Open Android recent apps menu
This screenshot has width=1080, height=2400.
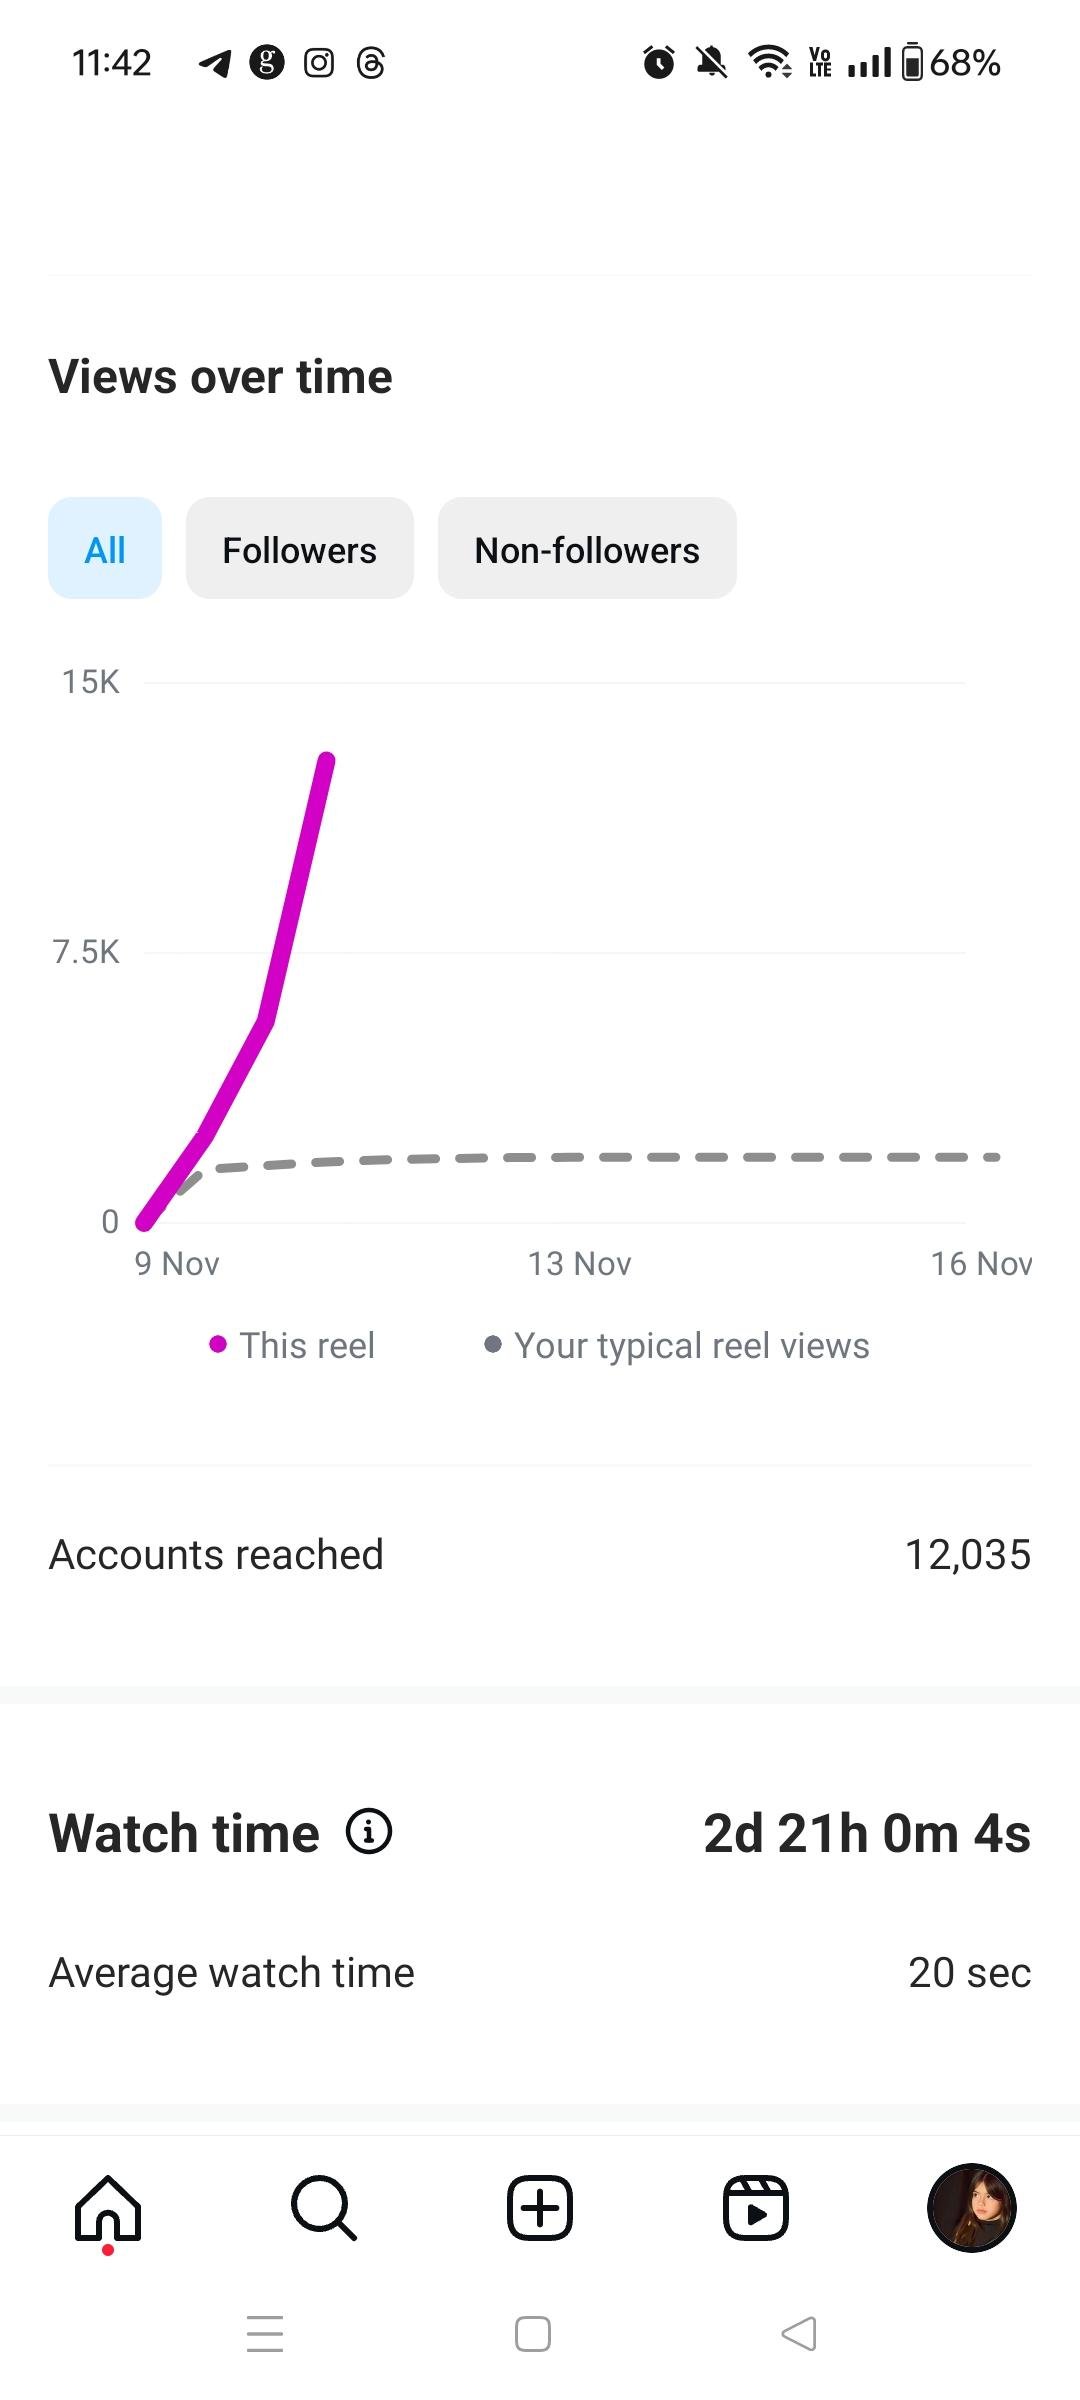[x=265, y=2334]
